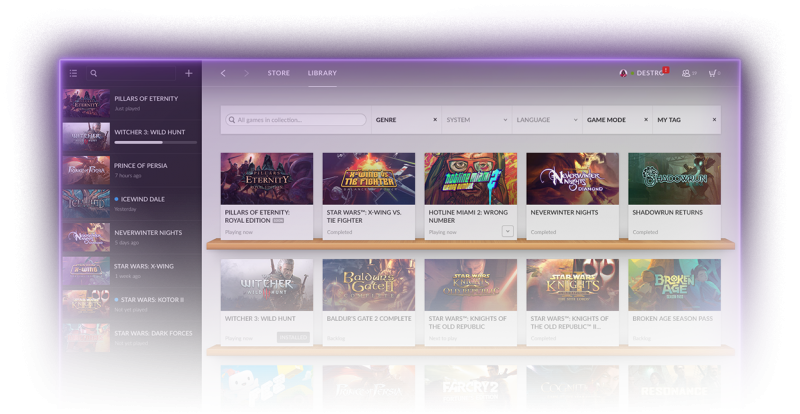Go back with the left arrow
Screen dimensions: 800x414
[223, 74]
